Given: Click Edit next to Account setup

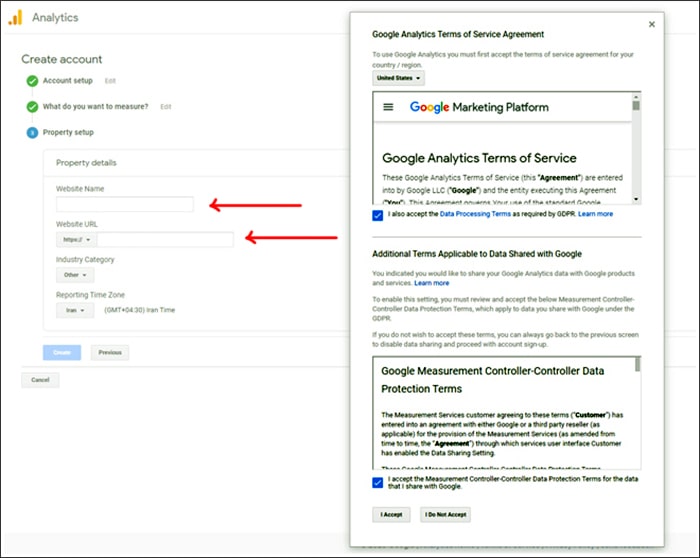Looking at the screenshot, I should click(x=110, y=81).
